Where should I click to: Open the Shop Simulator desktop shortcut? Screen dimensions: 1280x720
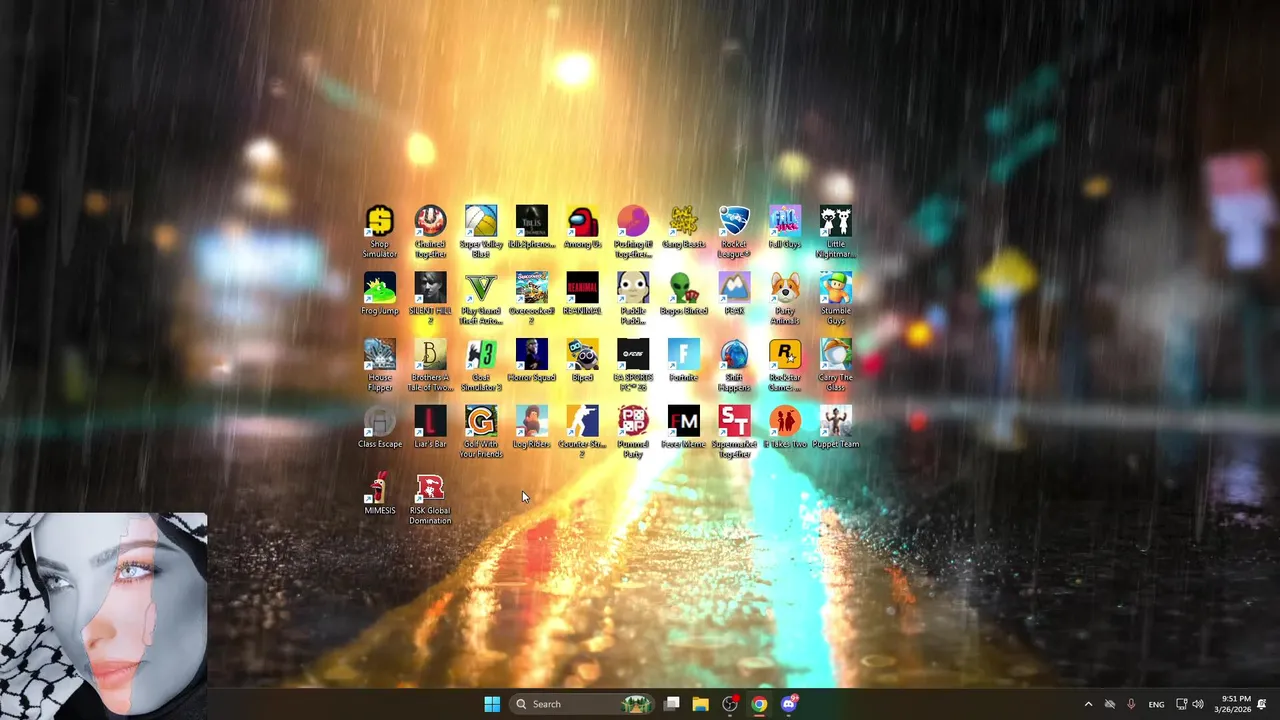380,231
